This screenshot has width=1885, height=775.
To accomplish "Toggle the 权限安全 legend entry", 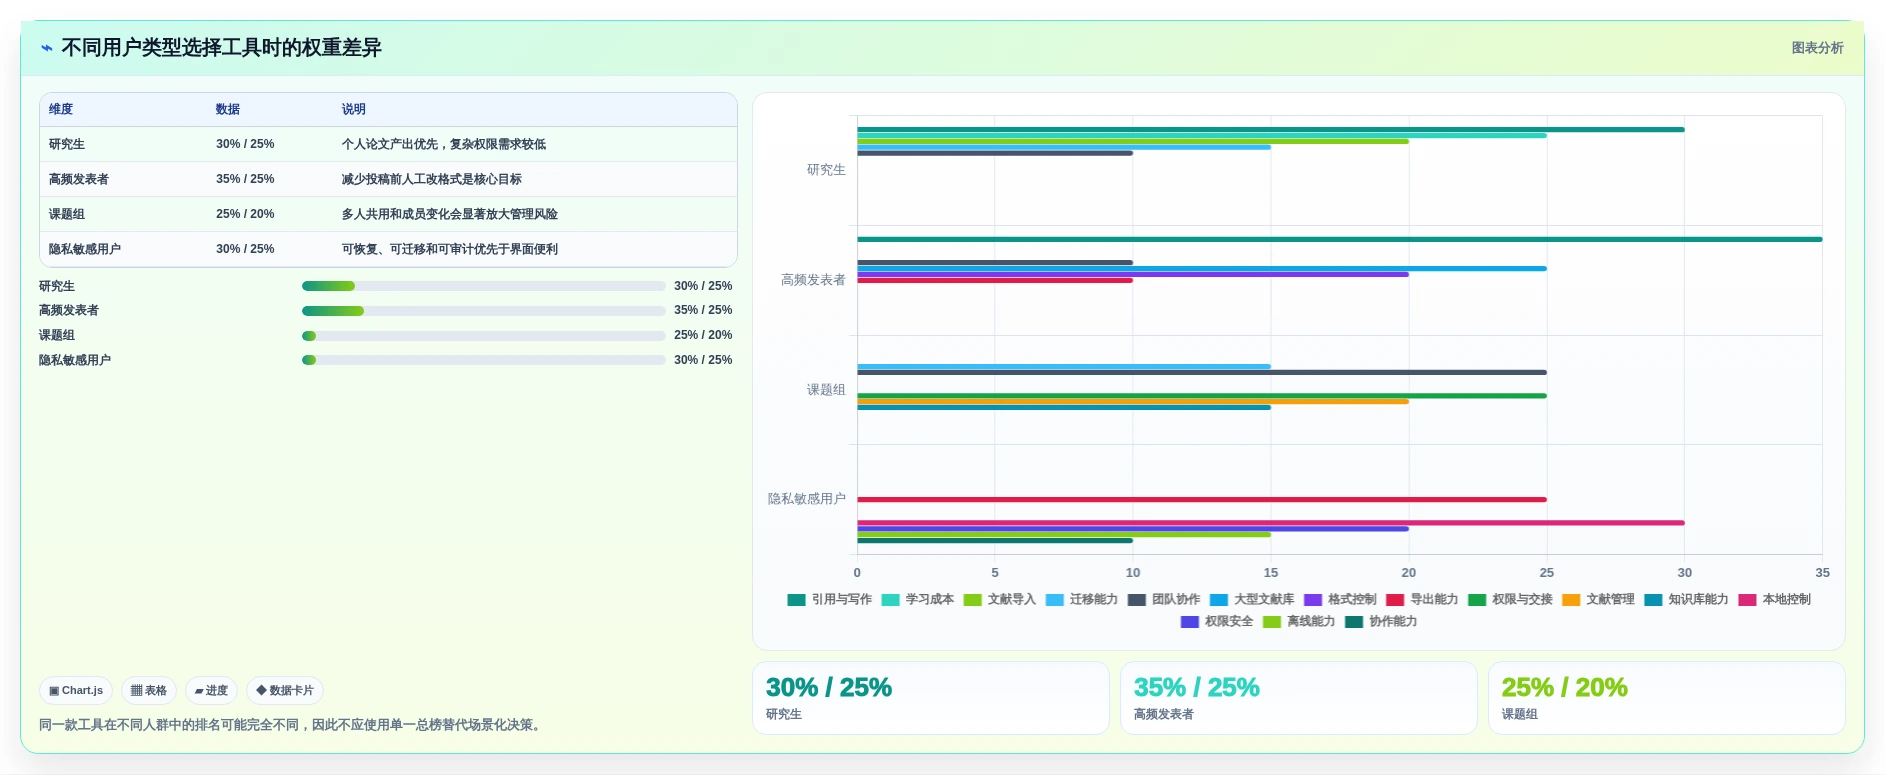I will [1217, 622].
